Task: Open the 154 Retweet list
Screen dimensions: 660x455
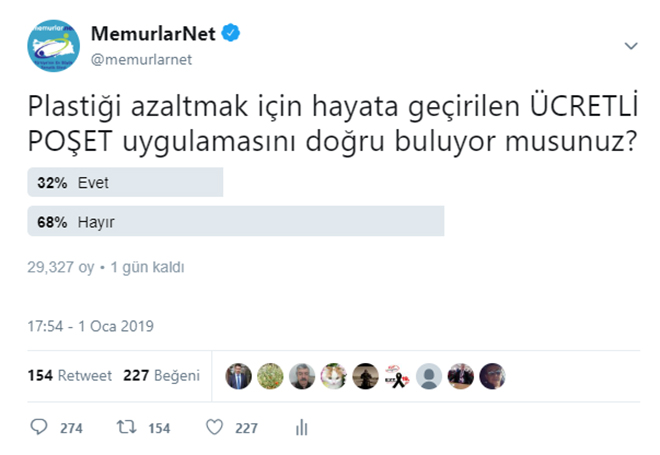Action: [69, 375]
